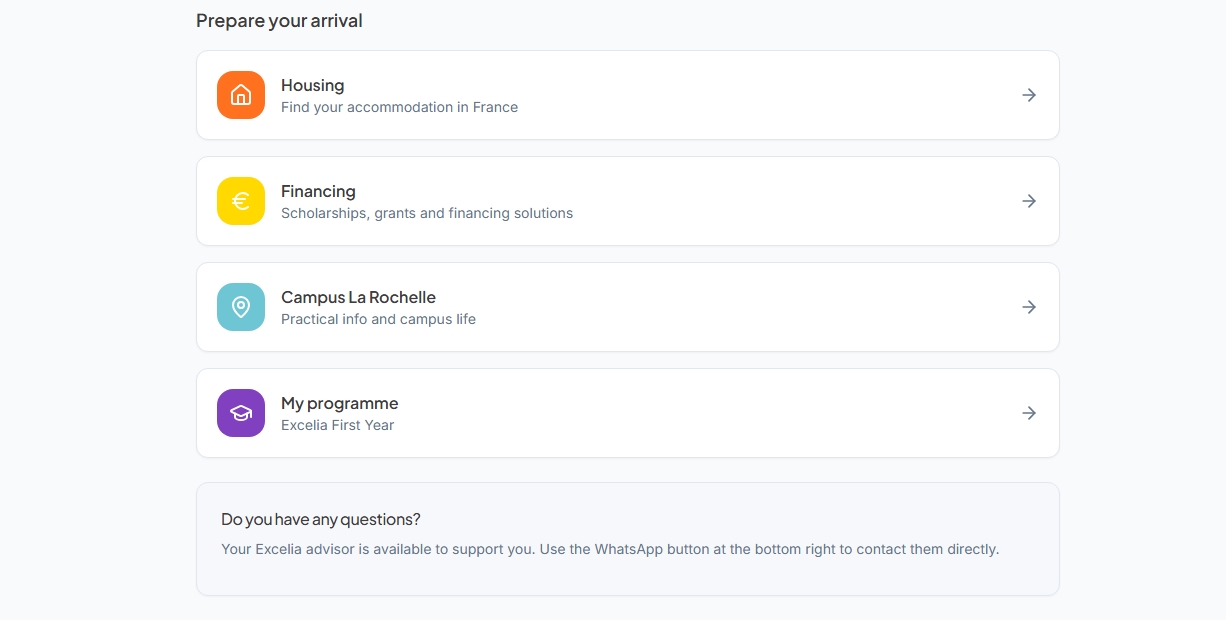Click the 'Do you have any questions?' heading

click(x=320, y=520)
